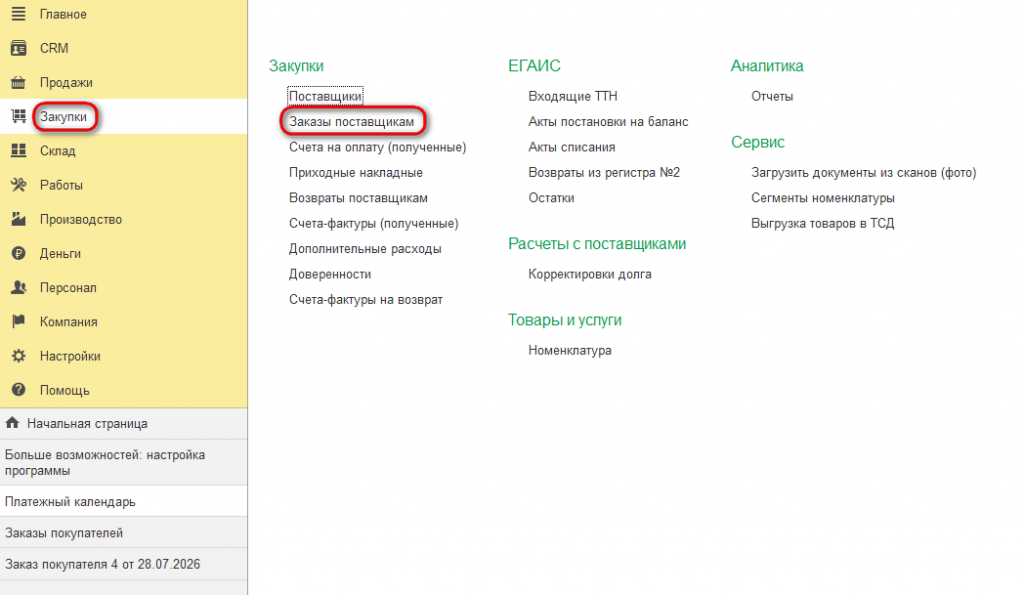
Task: Open Отчеты under Аналитика
Action: tap(772, 96)
